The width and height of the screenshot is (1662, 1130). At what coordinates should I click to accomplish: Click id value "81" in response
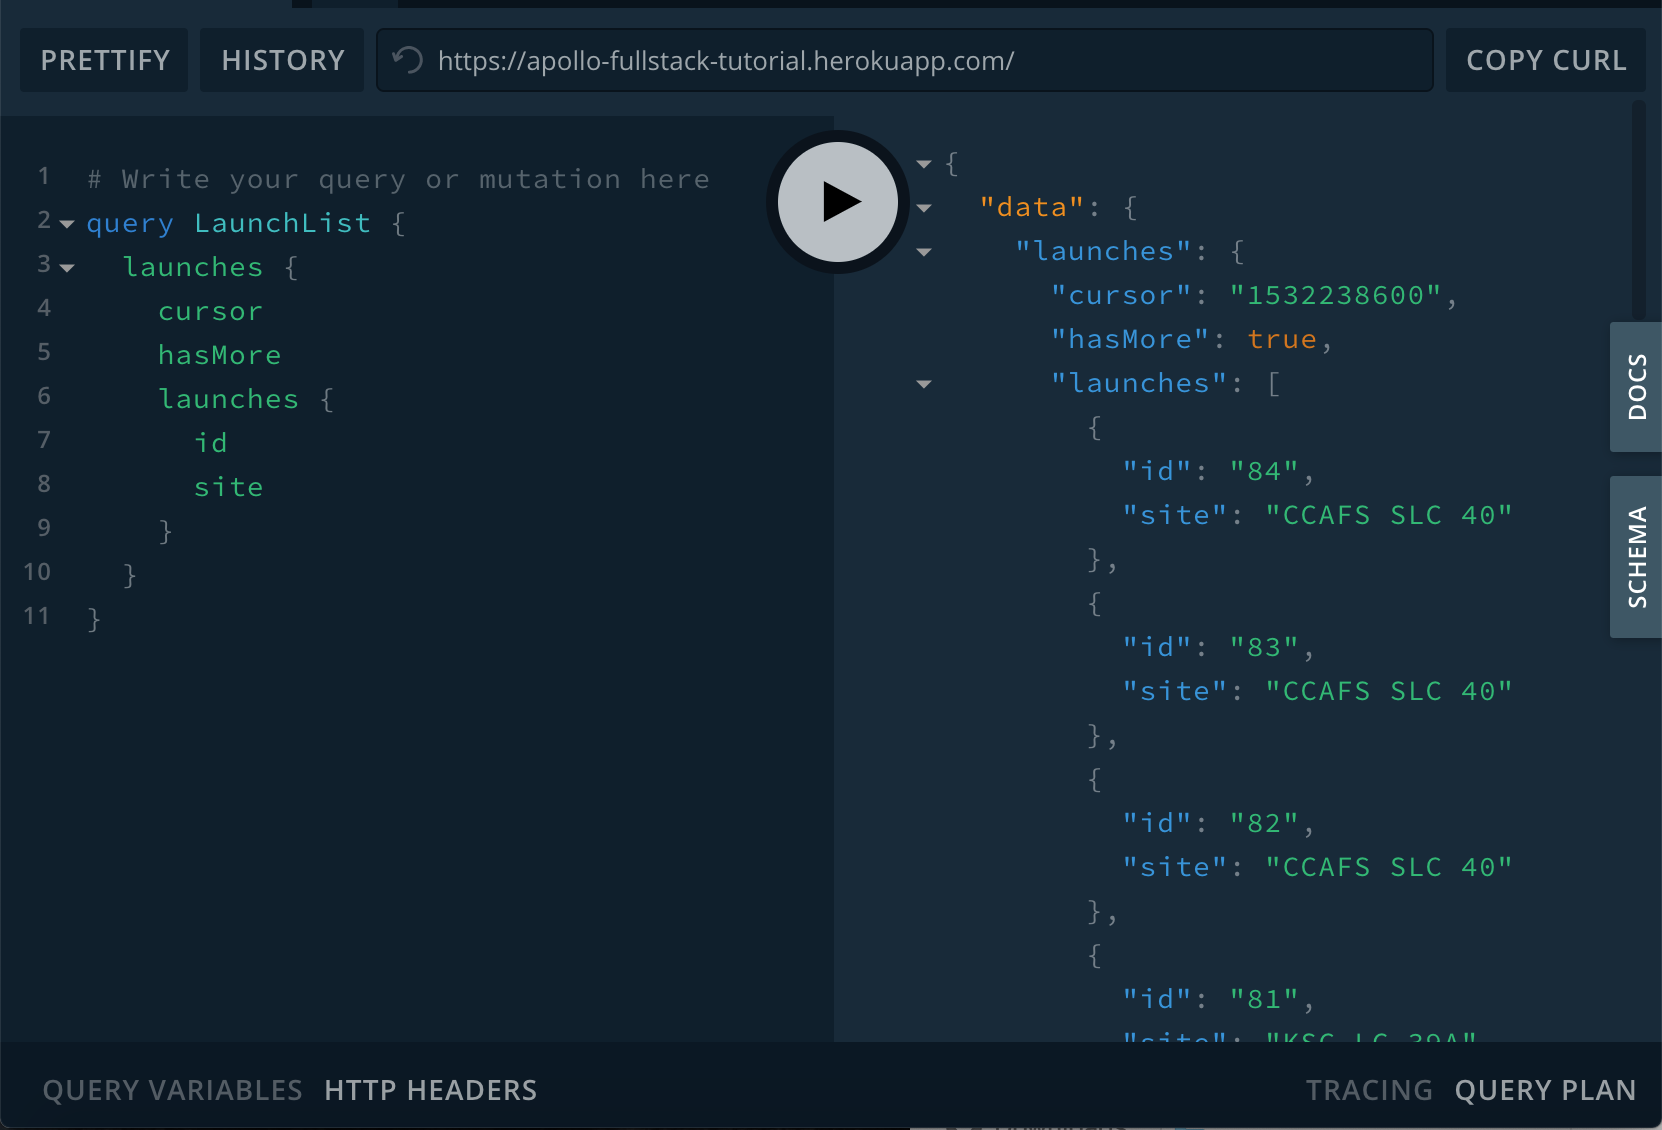pyautogui.click(x=1264, y=999)
